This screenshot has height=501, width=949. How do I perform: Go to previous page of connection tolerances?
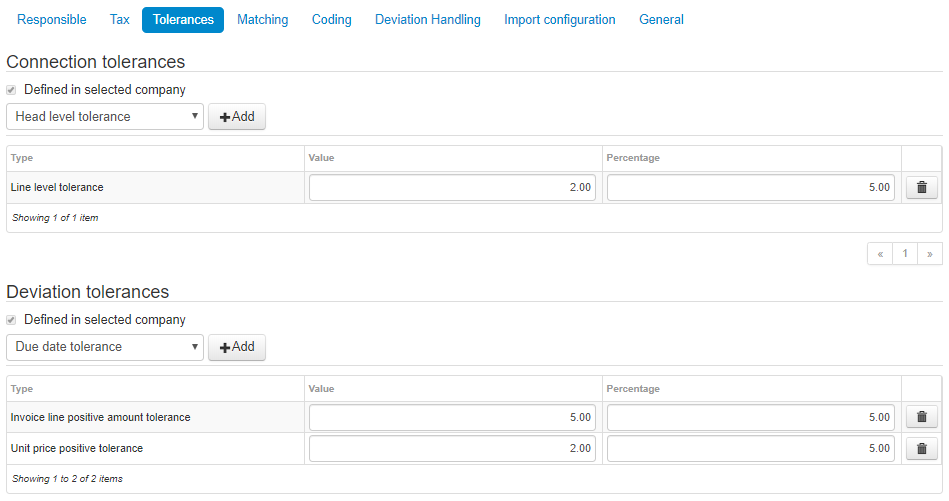[880, 254]
